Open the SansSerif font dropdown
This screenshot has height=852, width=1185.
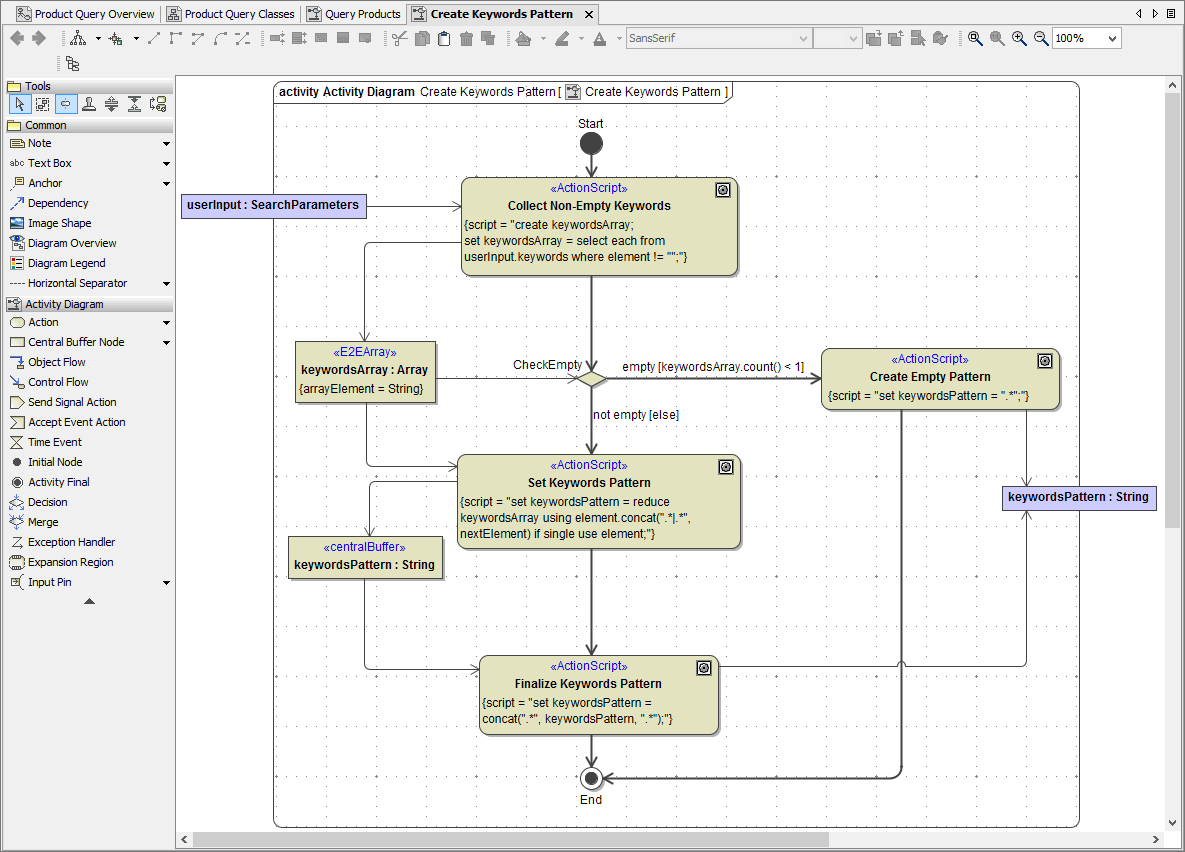pyautogui.click(x=802, y=38)
